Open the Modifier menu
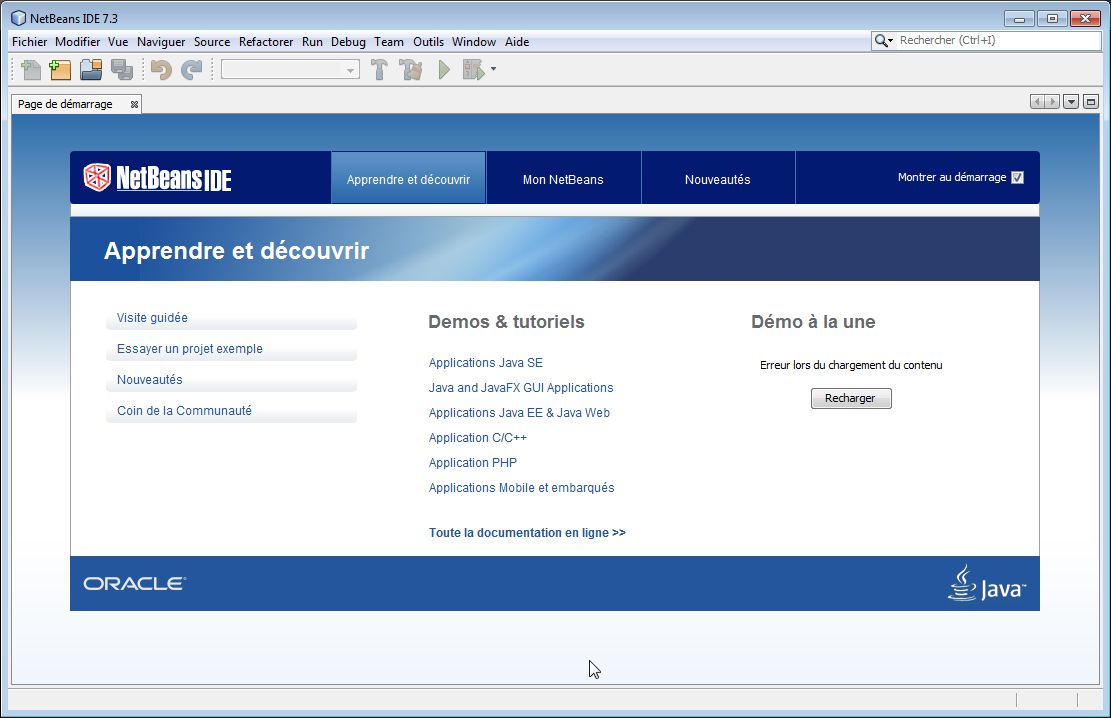This screenshot has height=718, width=1111. [x=77, y=42]
